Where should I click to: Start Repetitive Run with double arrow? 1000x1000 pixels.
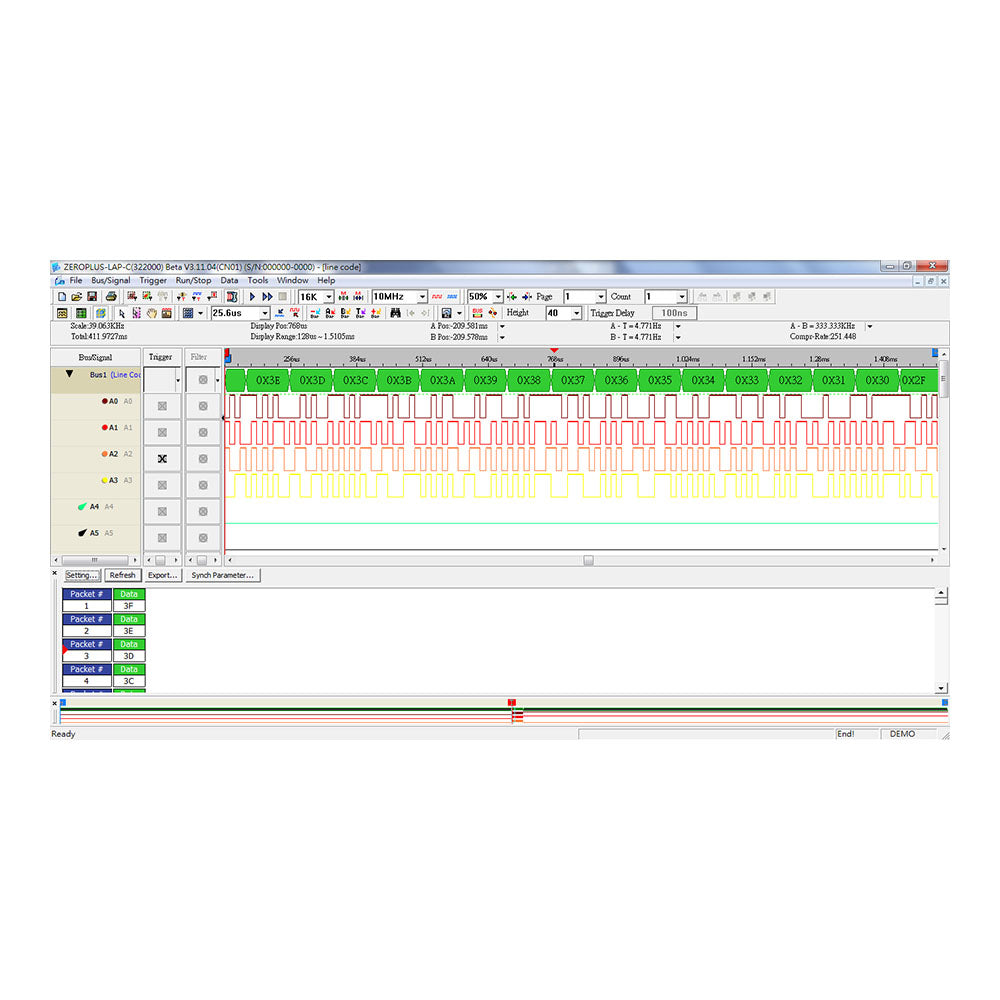pyautogui.click(x=267, y=297)
